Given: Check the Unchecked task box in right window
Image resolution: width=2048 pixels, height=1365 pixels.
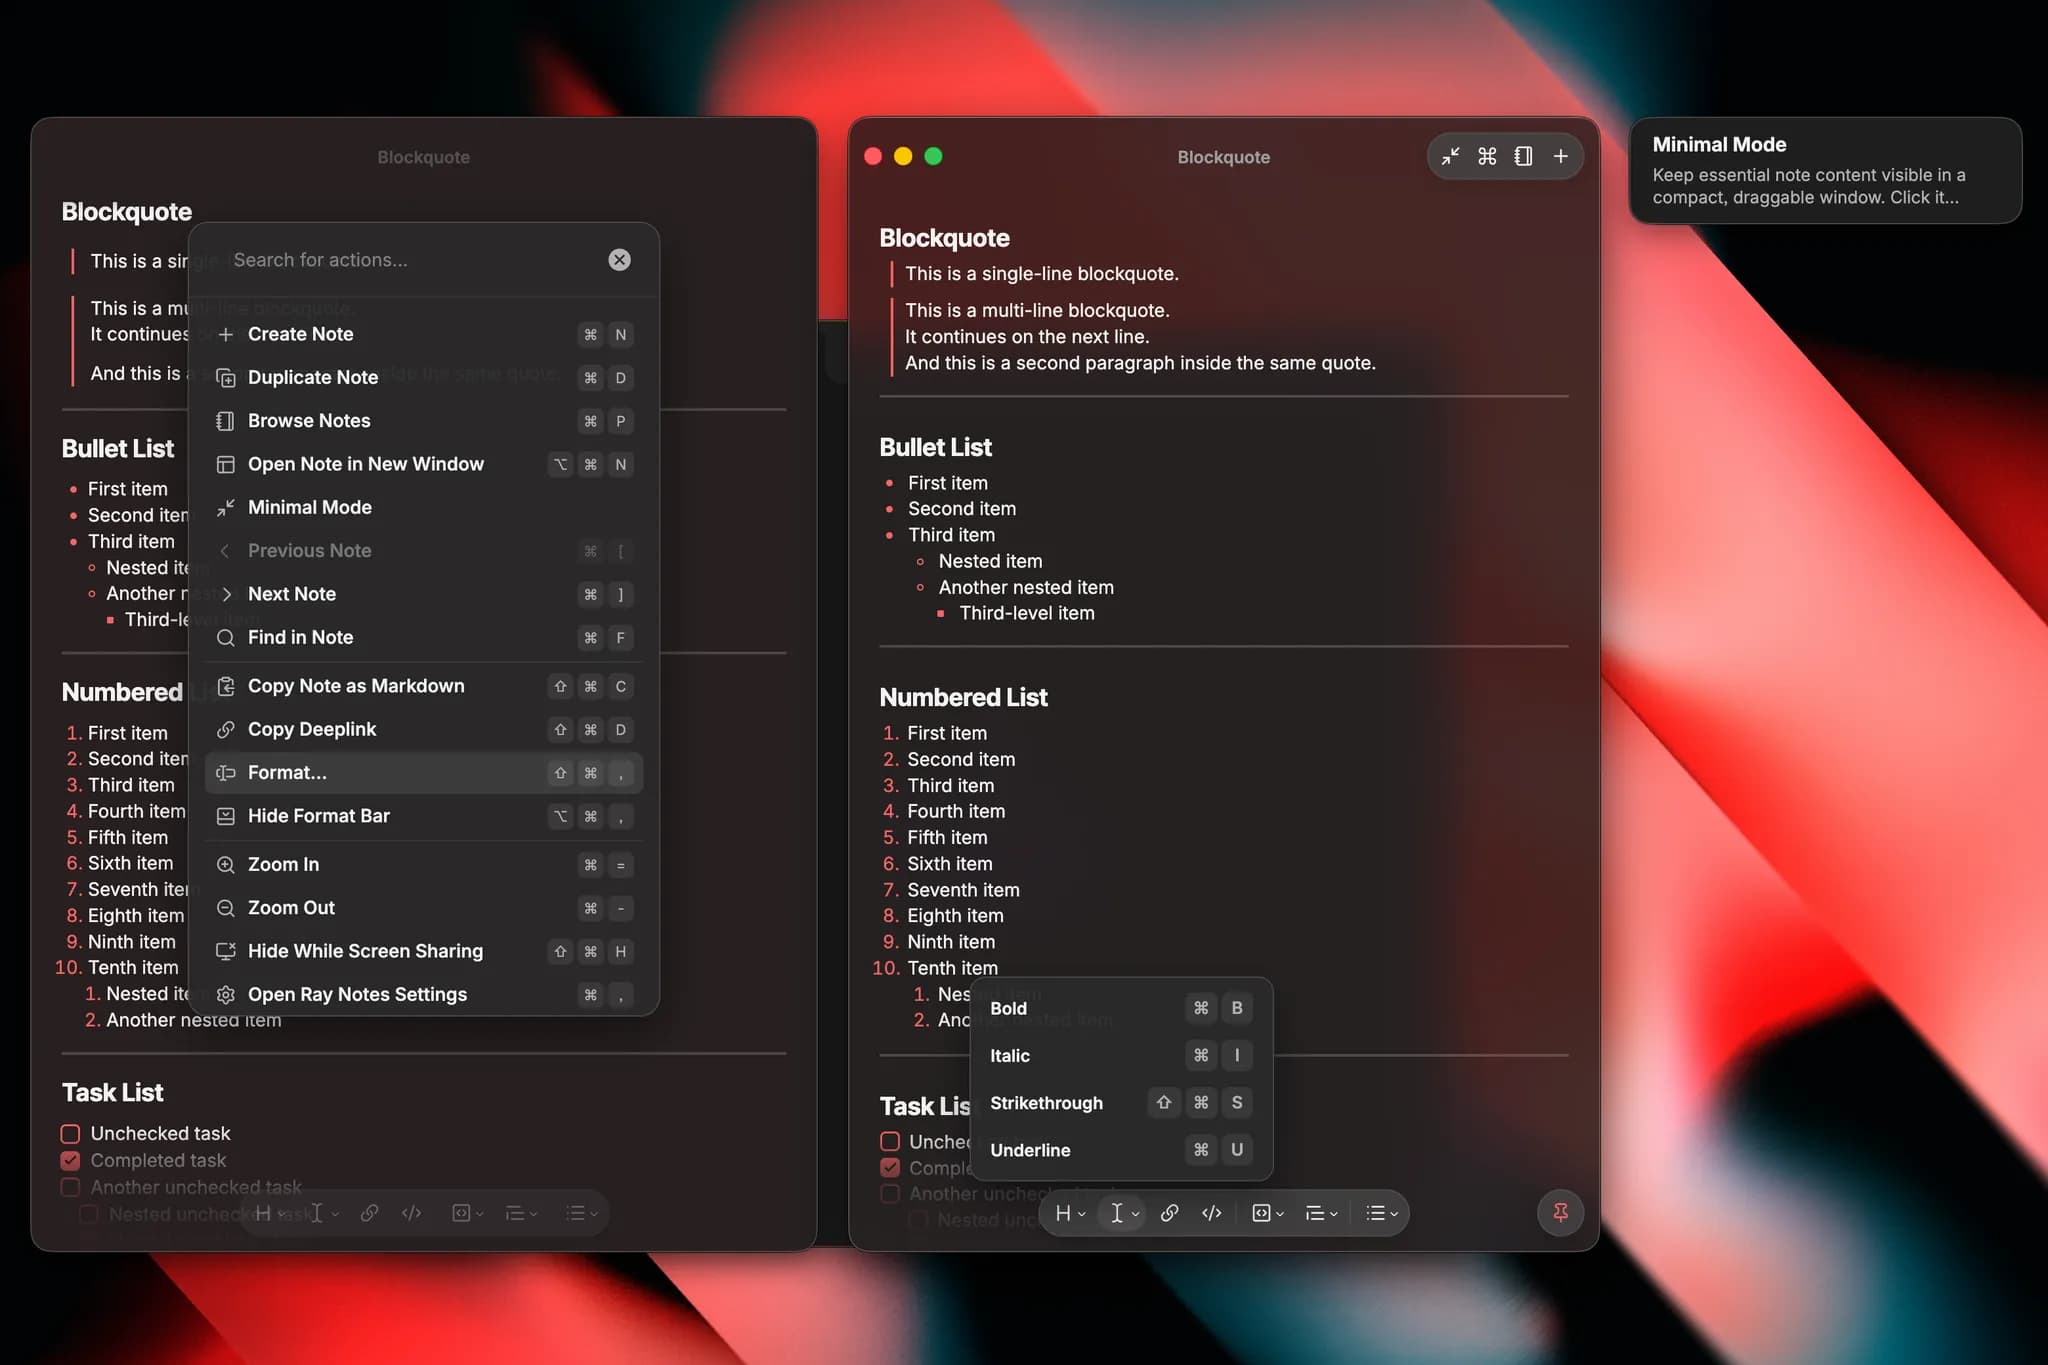Looking at the screenshot, I should click(x=890, y=1141).
